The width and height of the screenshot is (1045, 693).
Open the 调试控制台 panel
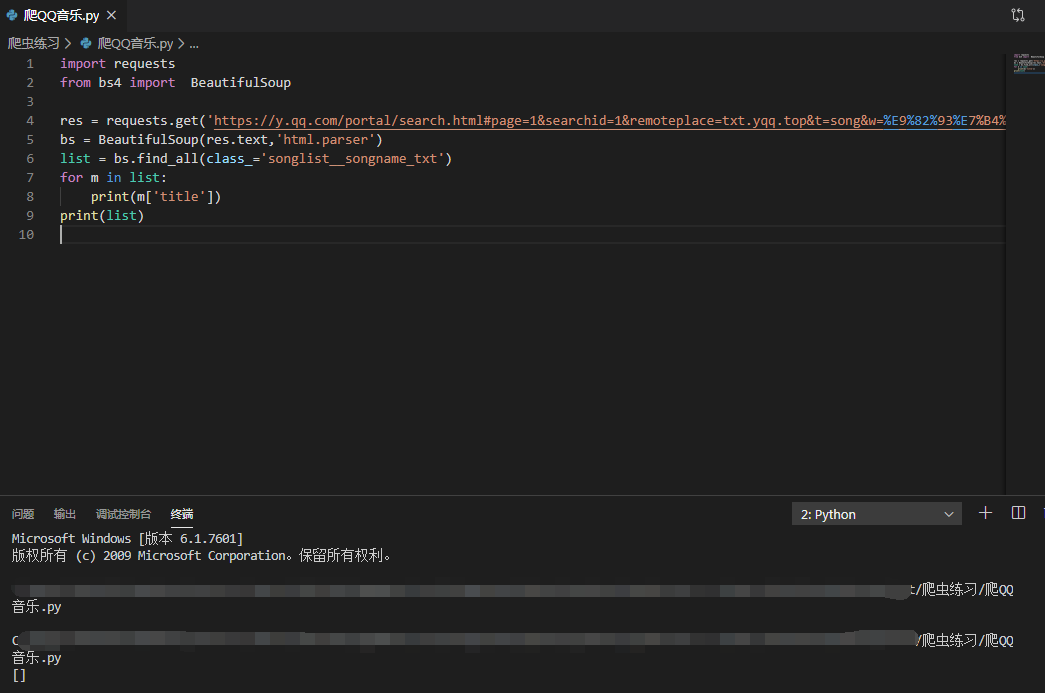coord(123,513)
